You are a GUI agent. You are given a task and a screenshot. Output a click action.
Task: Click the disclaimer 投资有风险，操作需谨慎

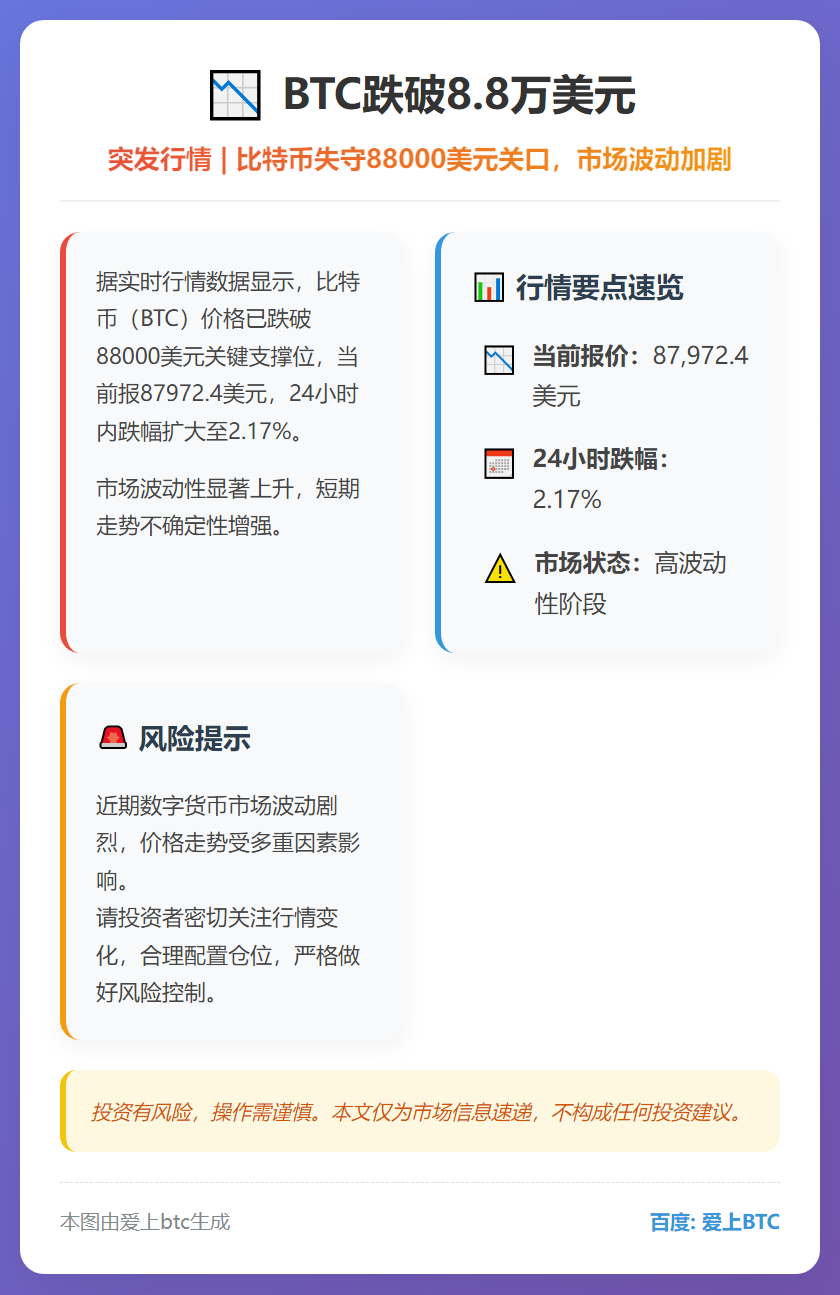[x=419, y=1112]
